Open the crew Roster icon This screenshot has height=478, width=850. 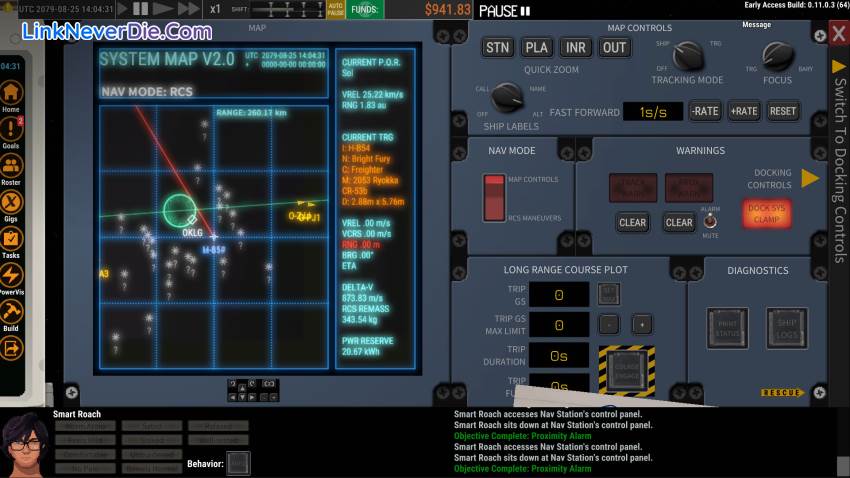point(11,166)
